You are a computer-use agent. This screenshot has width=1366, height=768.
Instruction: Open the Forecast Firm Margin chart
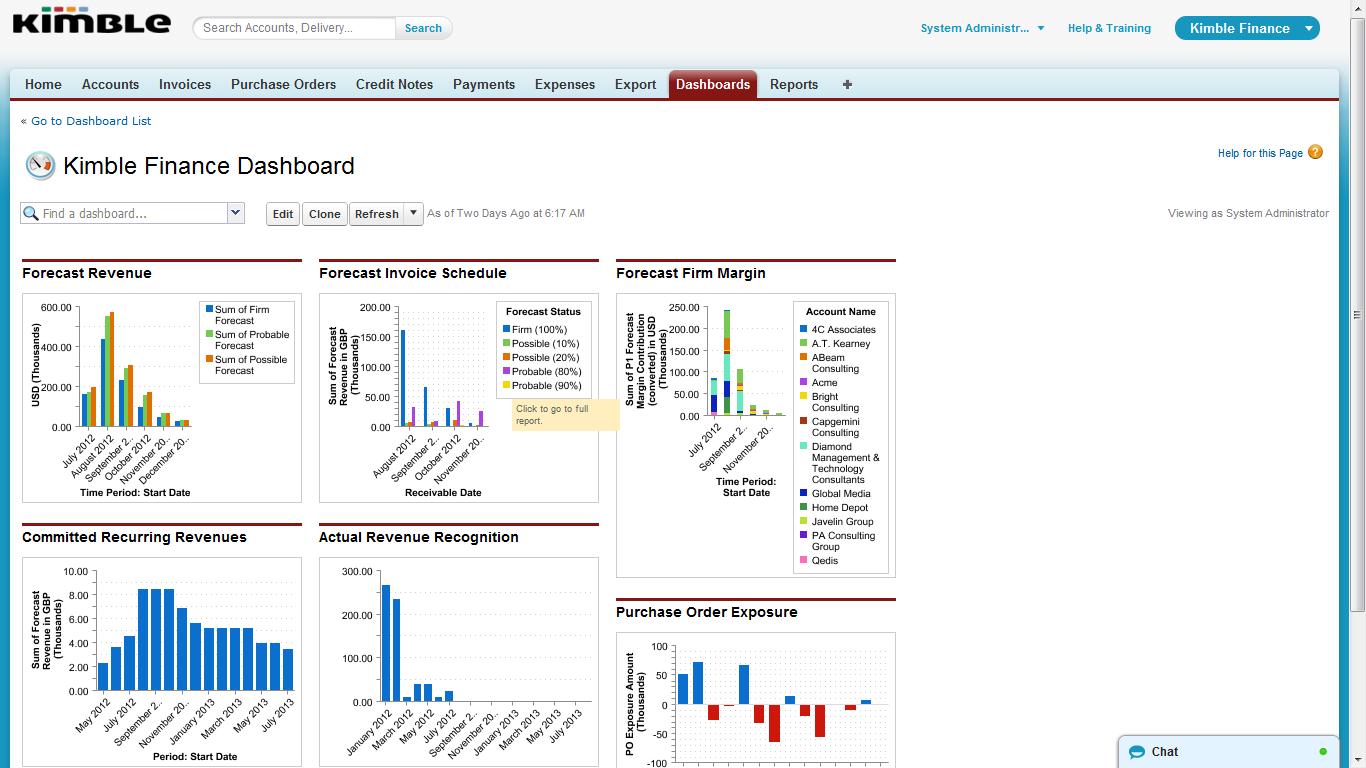point(756,435)
